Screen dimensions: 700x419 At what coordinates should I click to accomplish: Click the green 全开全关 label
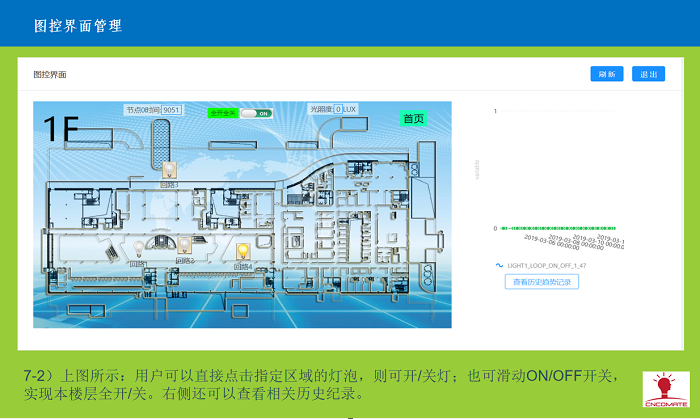223,113
